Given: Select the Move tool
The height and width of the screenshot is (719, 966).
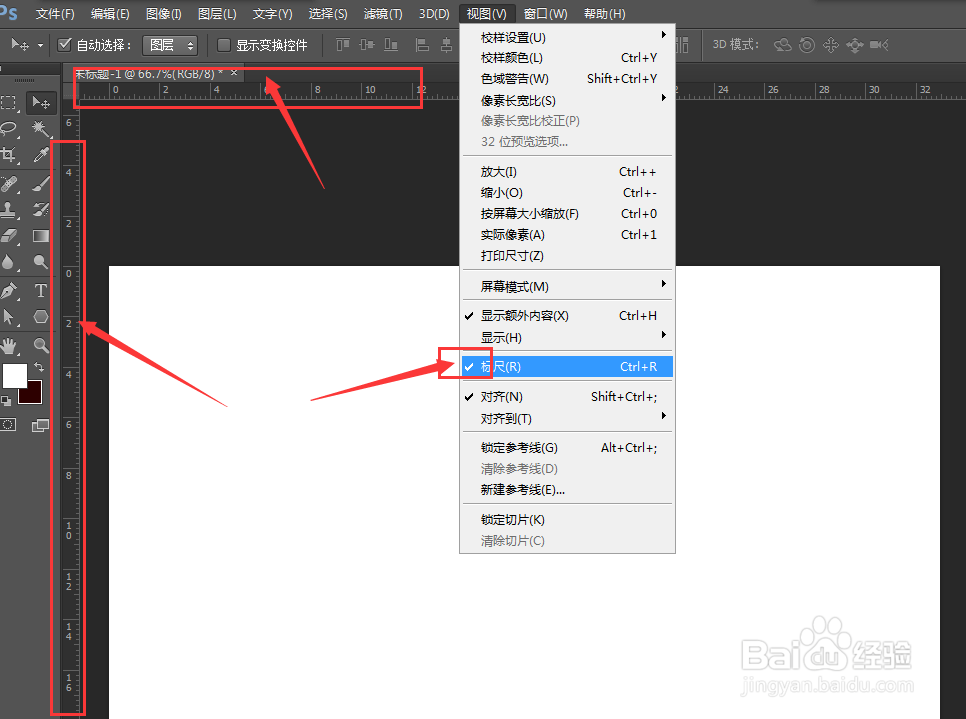Looking at the screenshot, I should tap(41, 104).
